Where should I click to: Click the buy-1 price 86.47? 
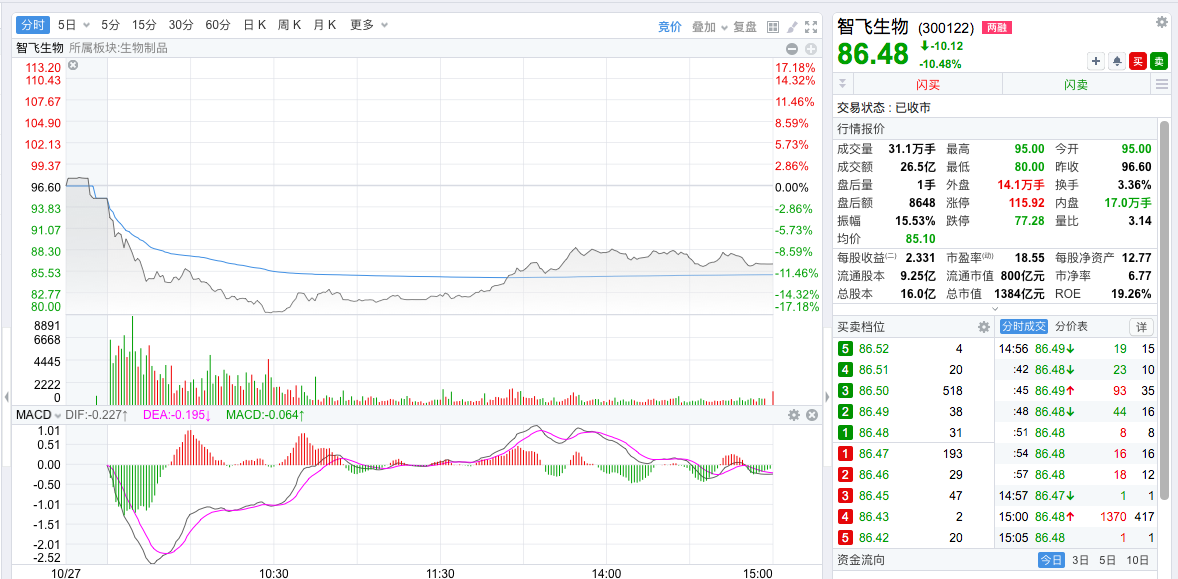(874, 453)
